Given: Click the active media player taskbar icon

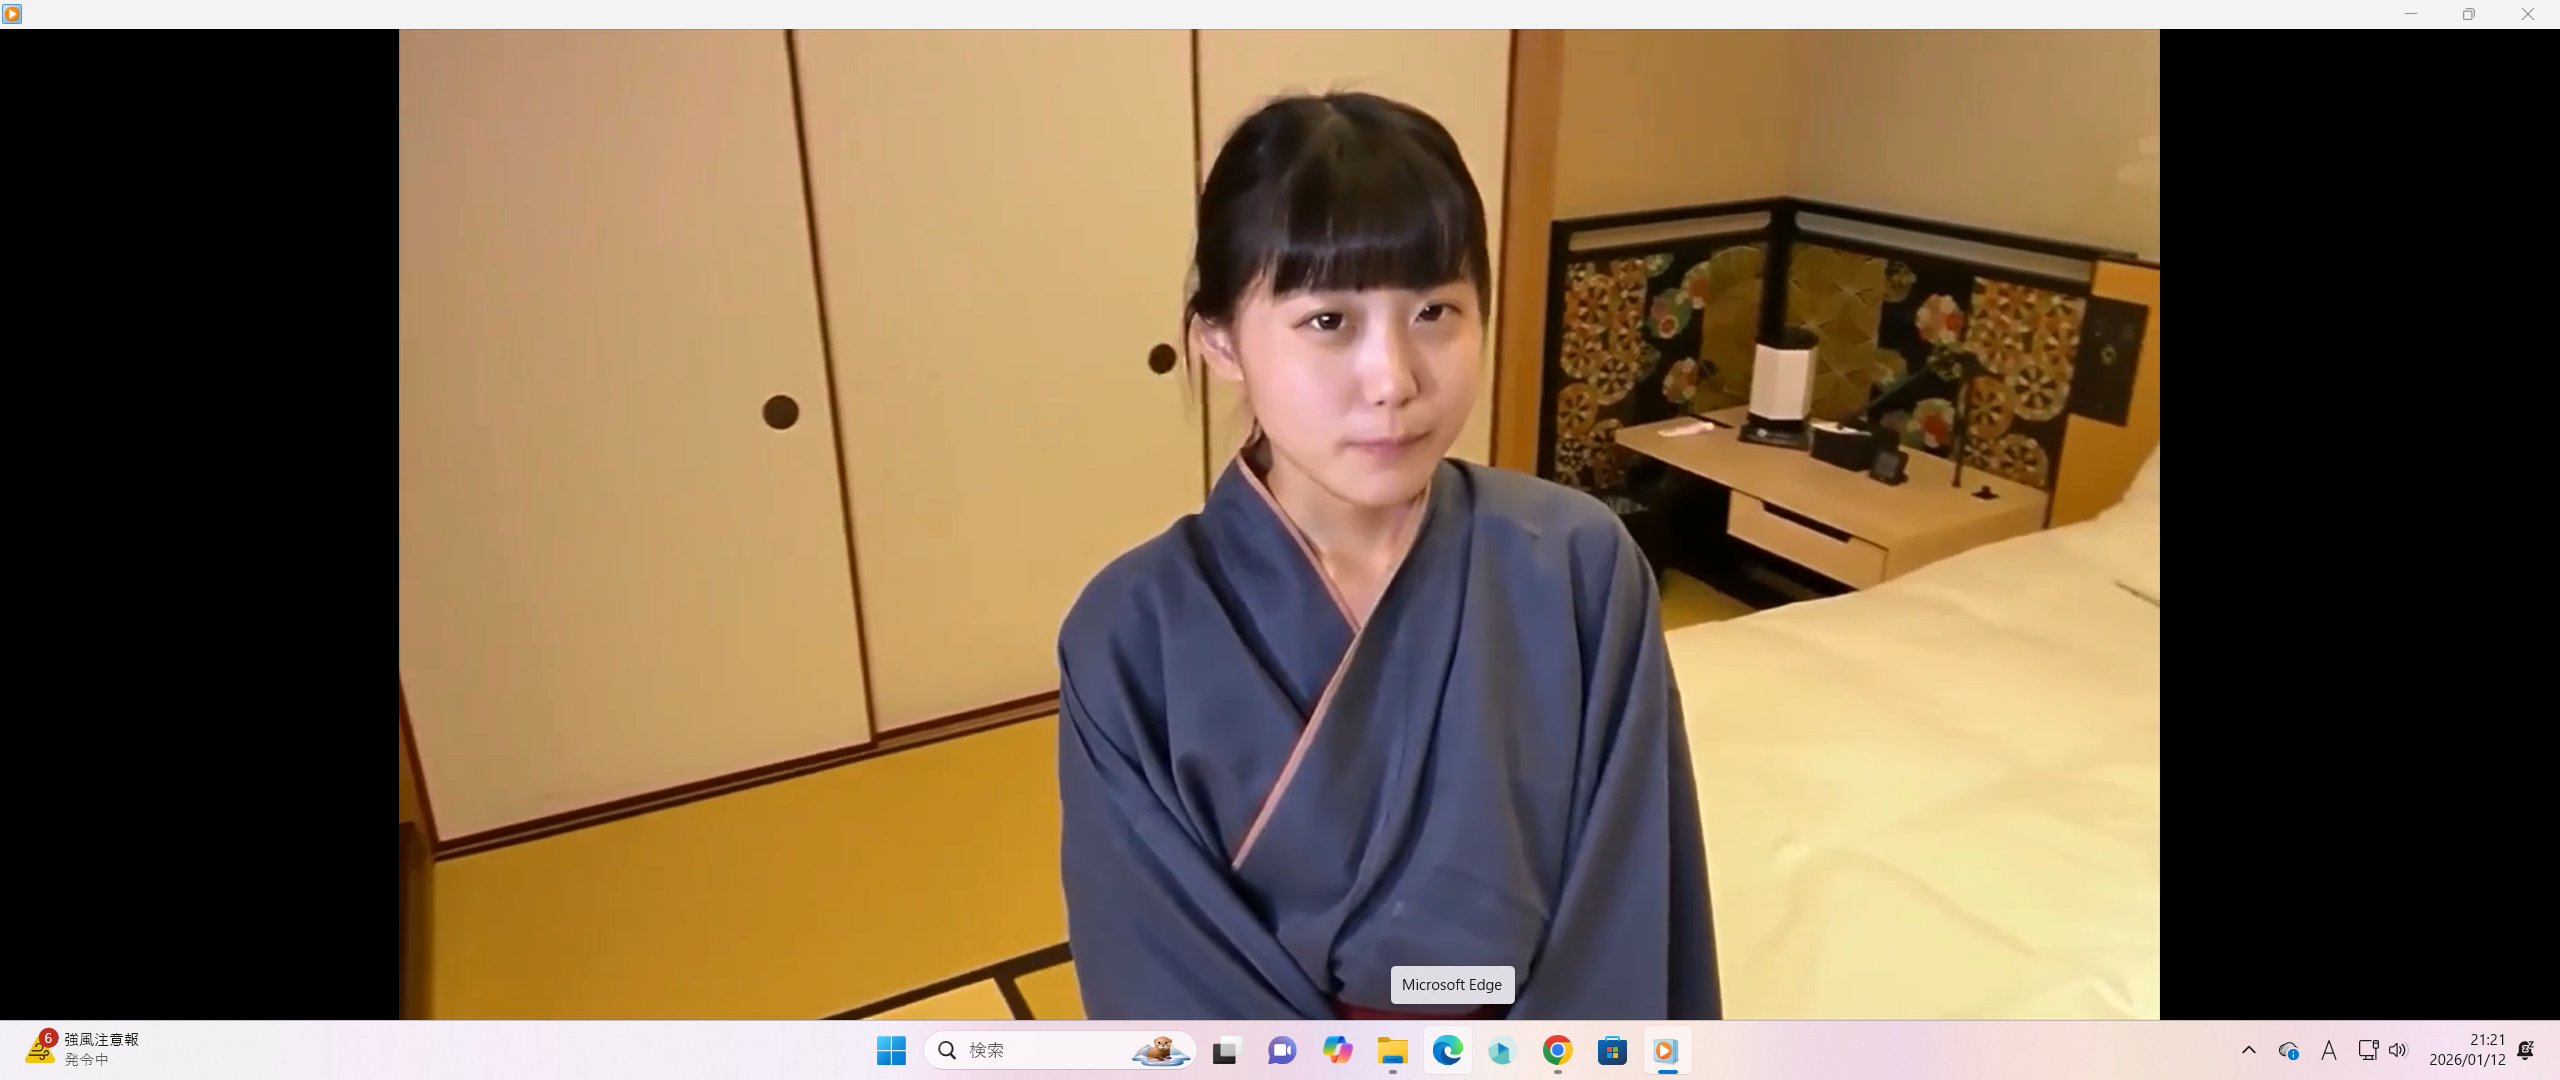Looking at the screenshot, I should tap(1666, 1050).
